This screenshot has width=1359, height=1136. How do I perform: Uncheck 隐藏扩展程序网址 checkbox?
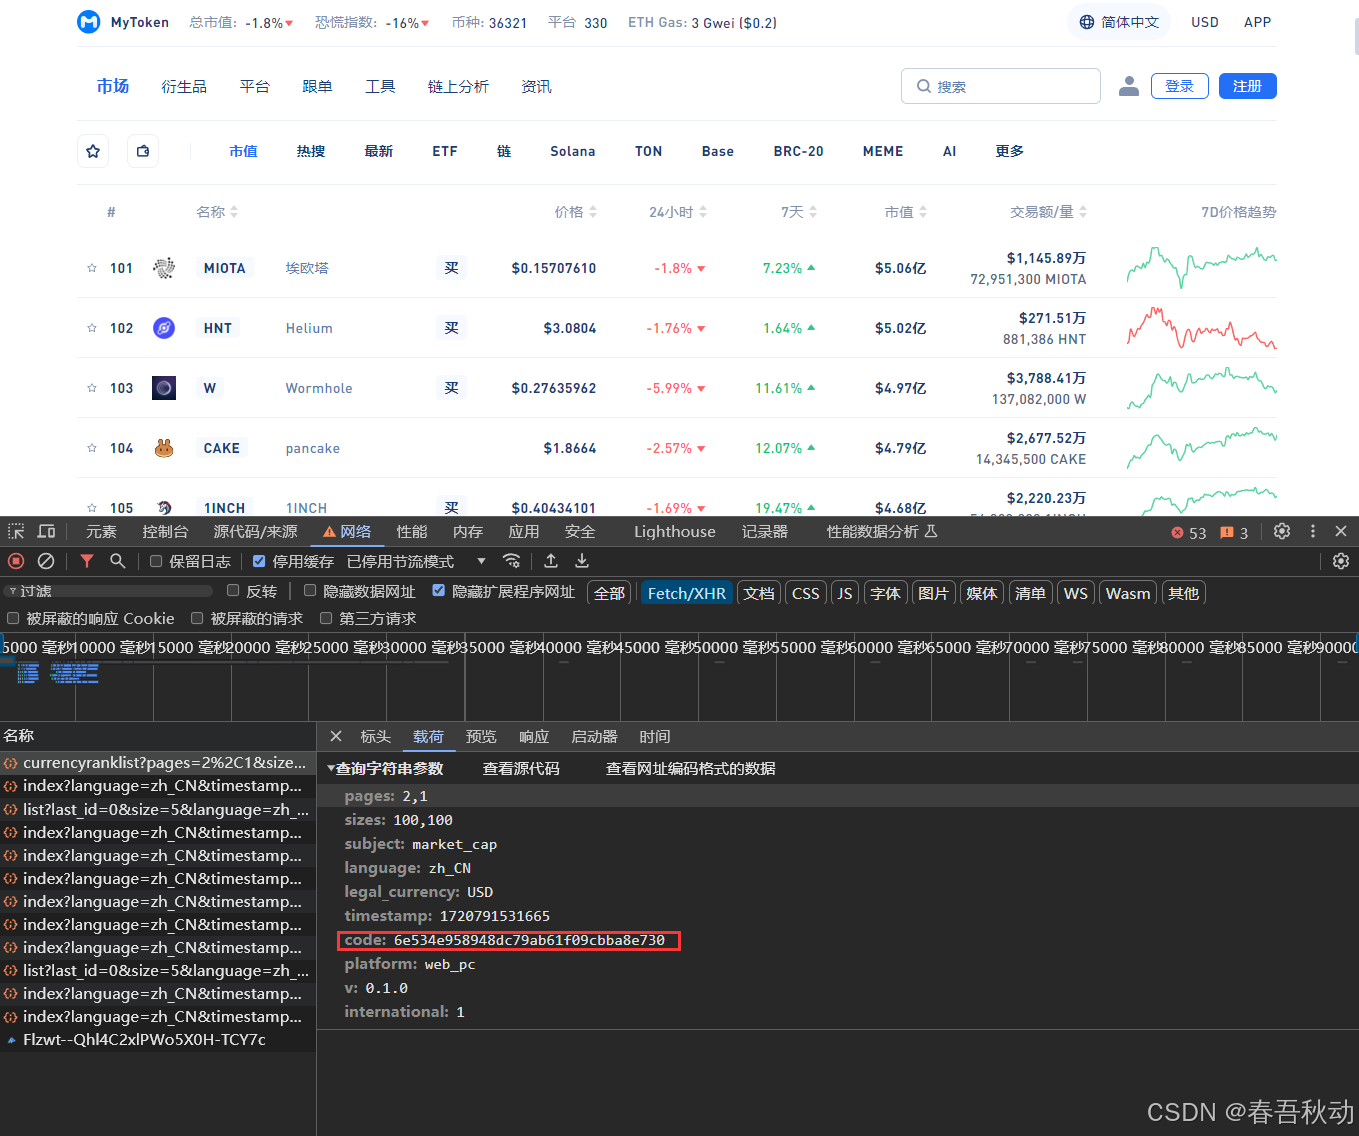point(438,591)
